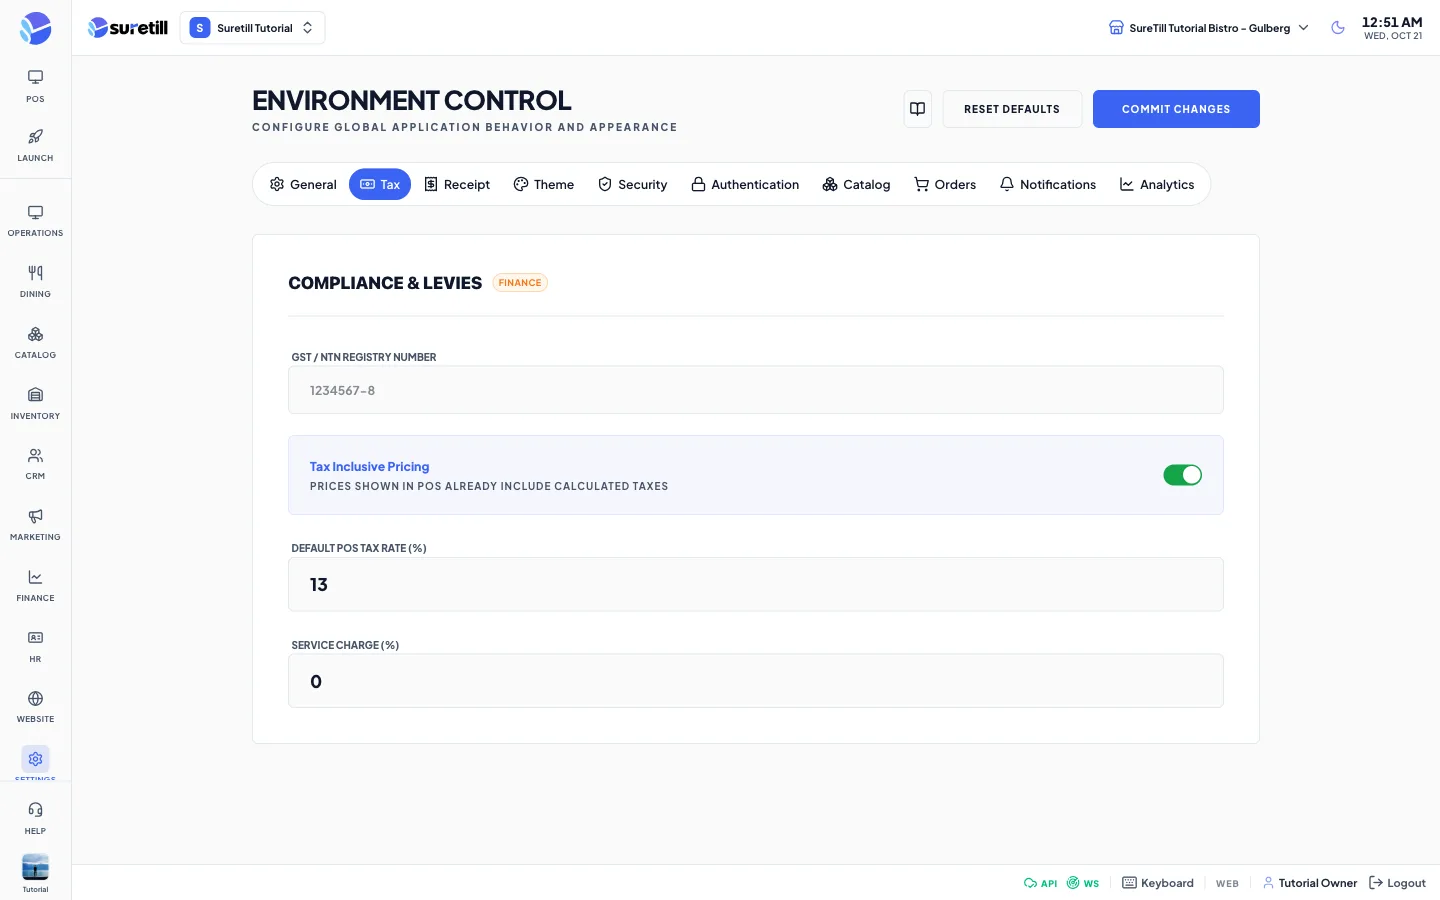Click the Reset Defaults button
Image resolution: width=1440 pixels, height=900 pixels.
(x=1012, y=109)
